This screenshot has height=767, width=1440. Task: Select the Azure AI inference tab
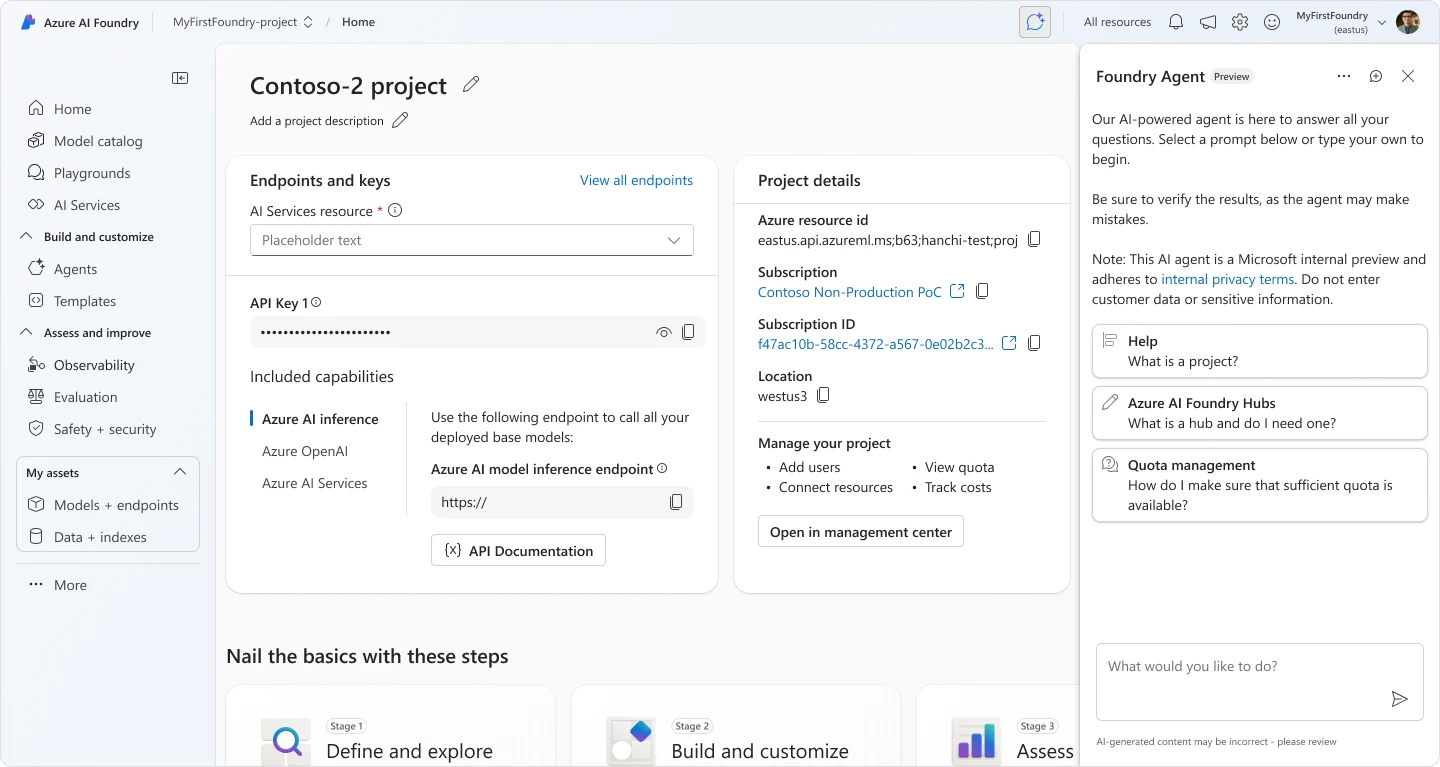pos(320,419)
